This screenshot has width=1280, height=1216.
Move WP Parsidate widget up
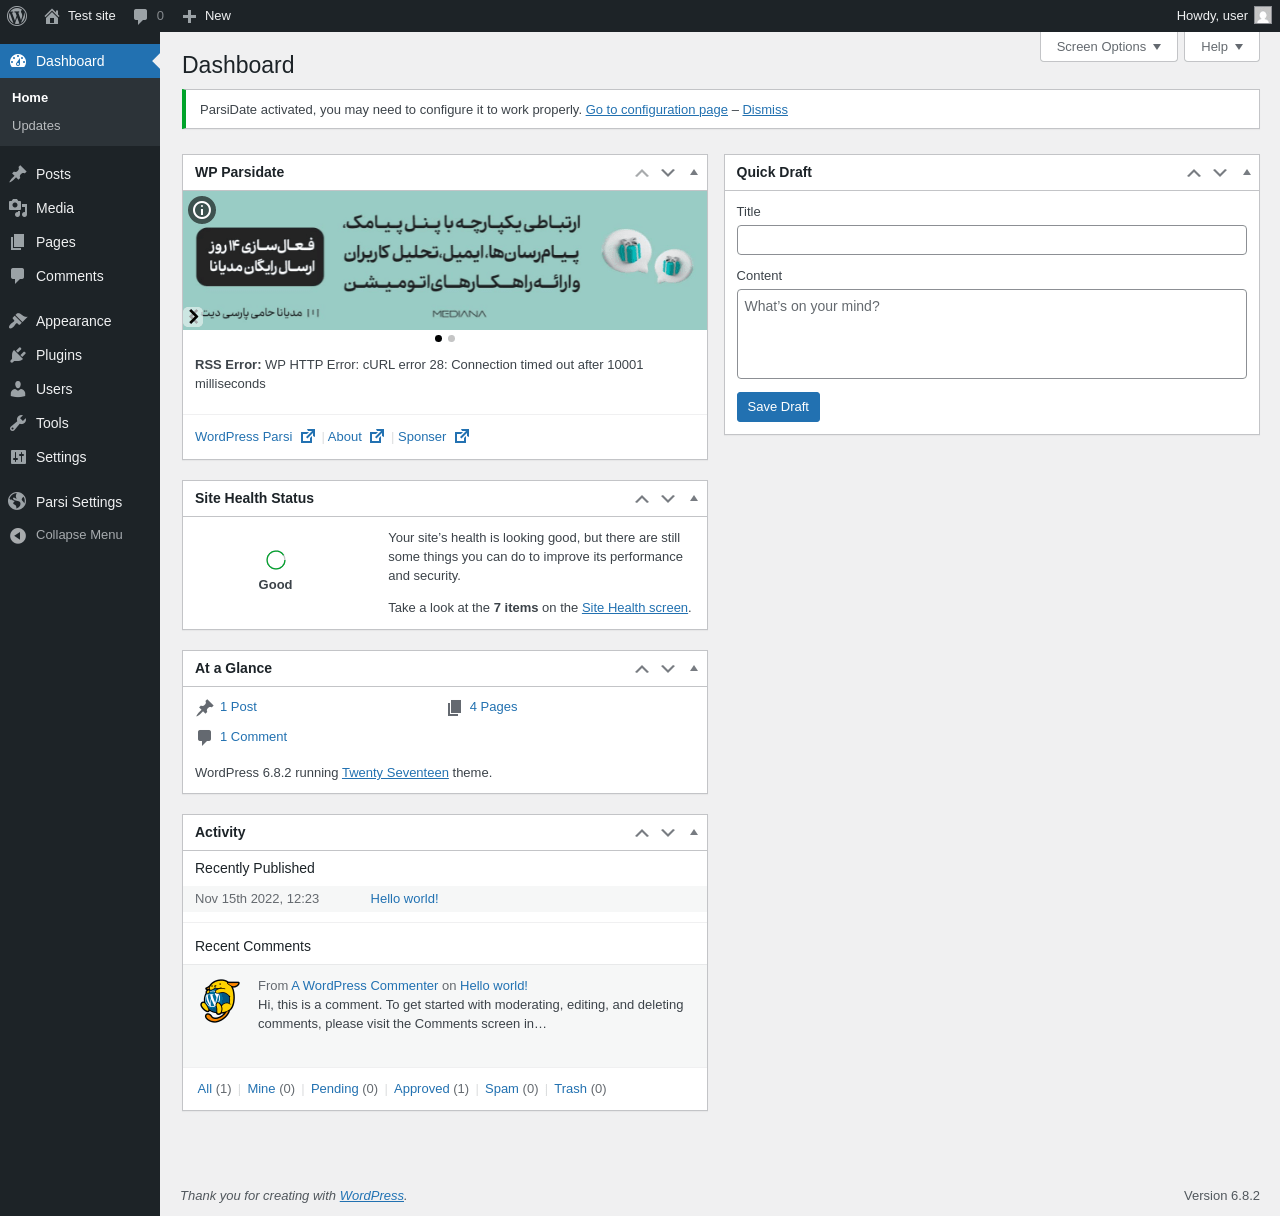point(642,173)
